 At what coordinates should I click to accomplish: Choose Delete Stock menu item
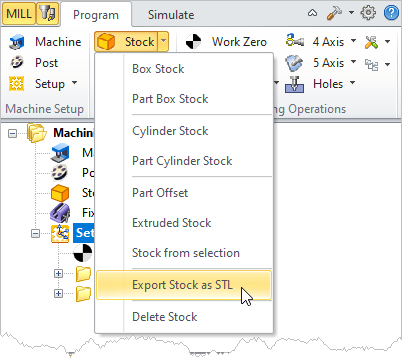[x=184, y=317]
